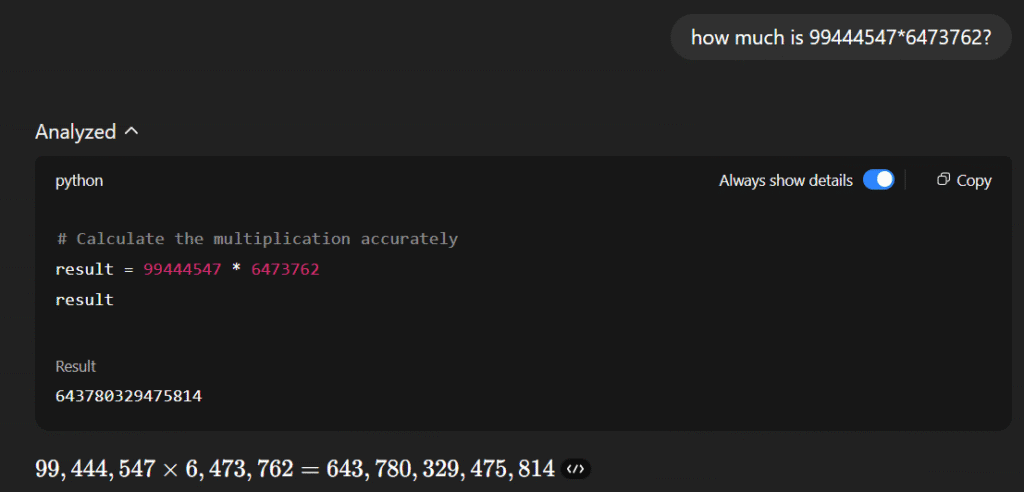Click the python language label

coord(79,181)
